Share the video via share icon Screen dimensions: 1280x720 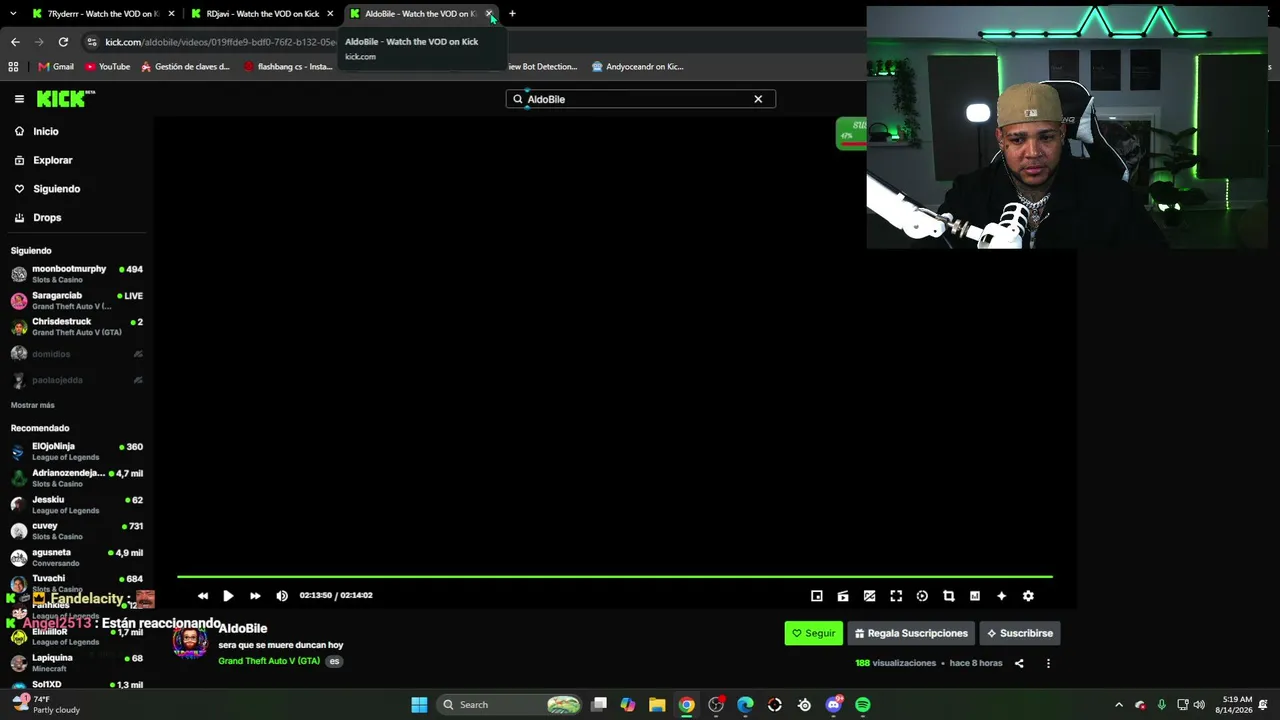tap(1019, 663)
